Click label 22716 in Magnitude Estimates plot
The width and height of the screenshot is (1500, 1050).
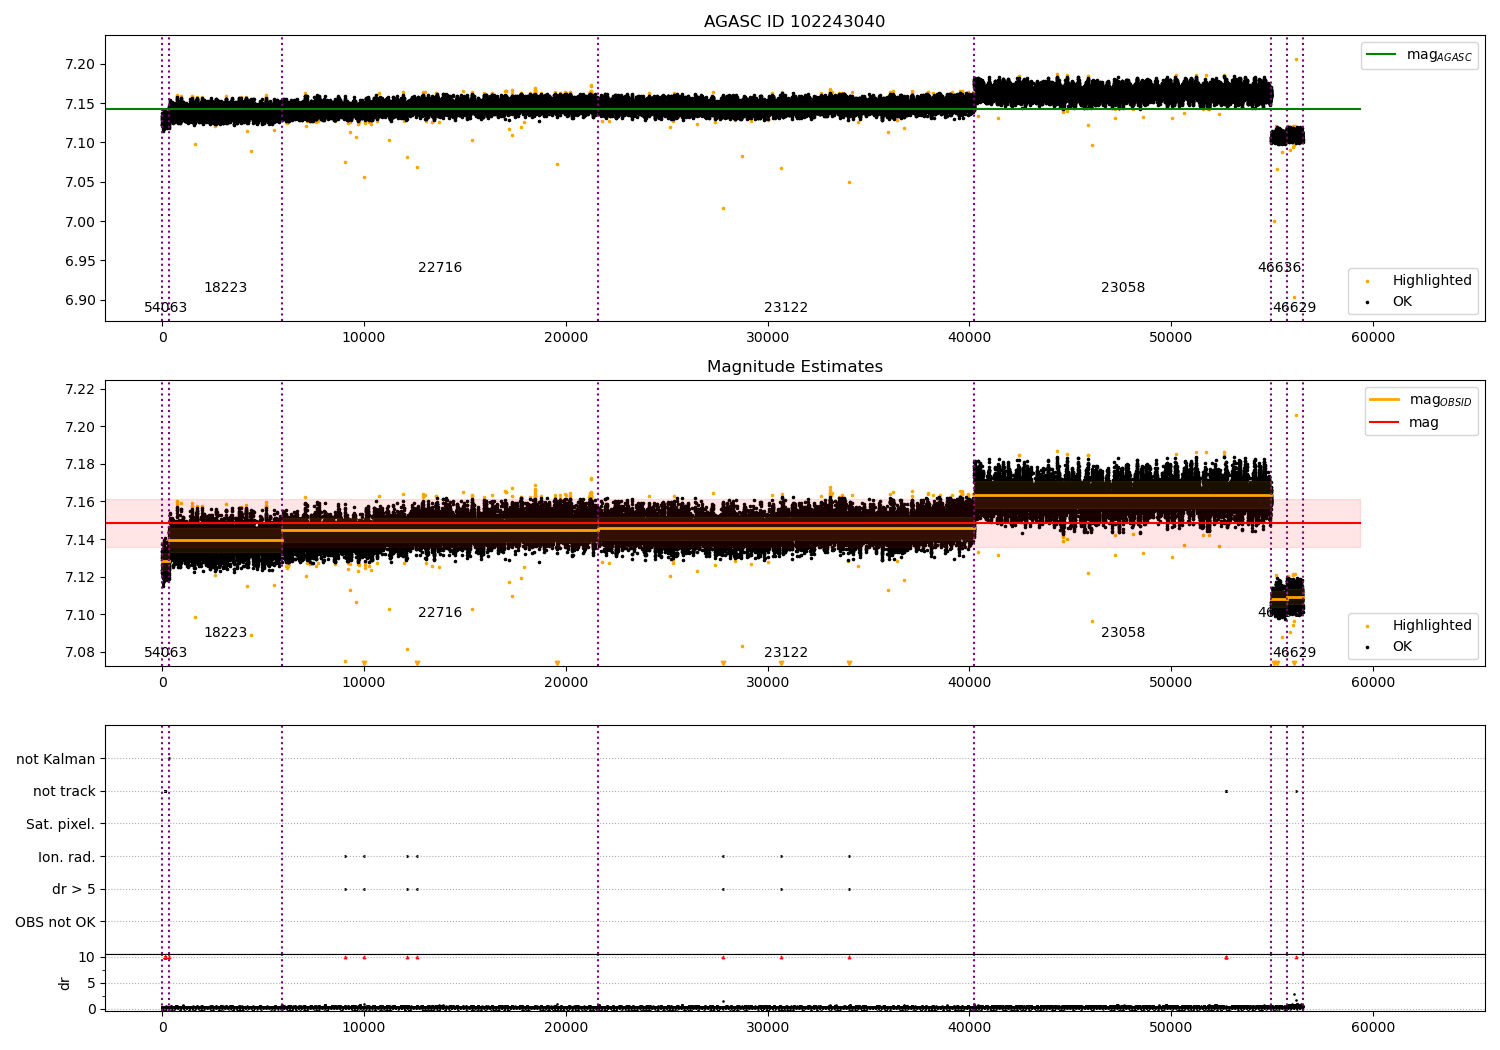[440, 613]
